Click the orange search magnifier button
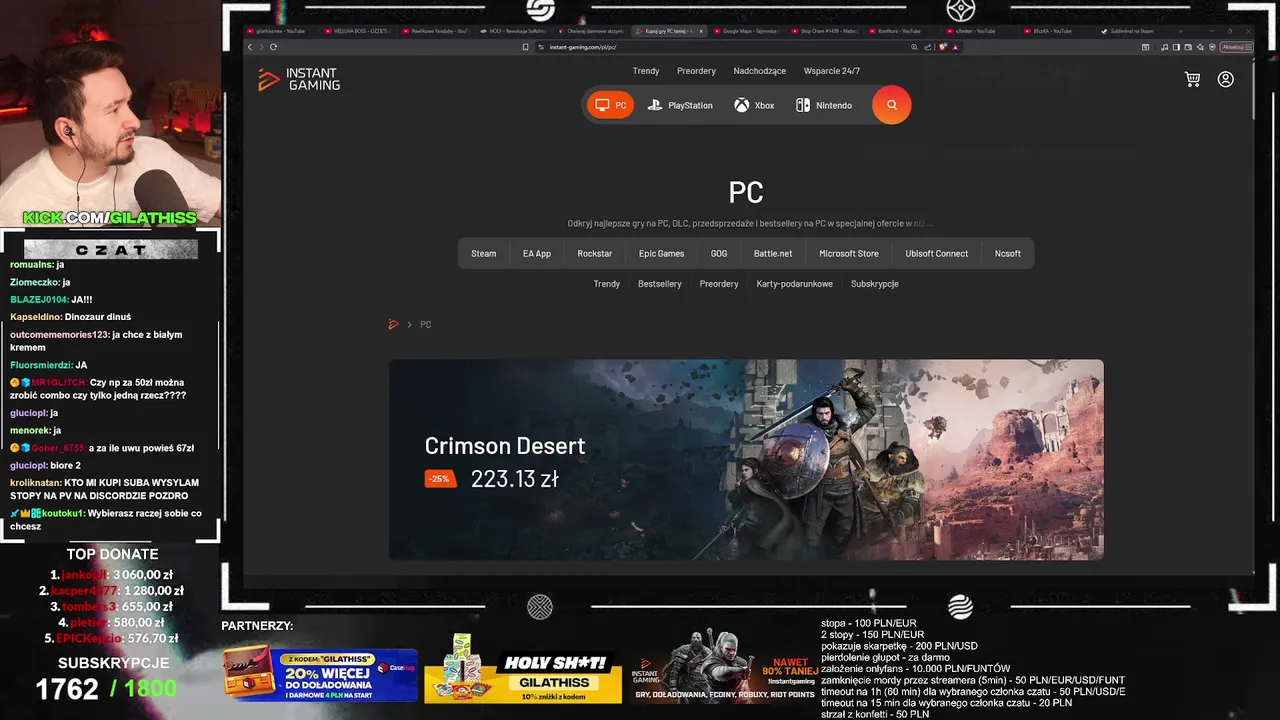Image resolution: width=1280 pixels, height=720 pixels. coord(891,105)
